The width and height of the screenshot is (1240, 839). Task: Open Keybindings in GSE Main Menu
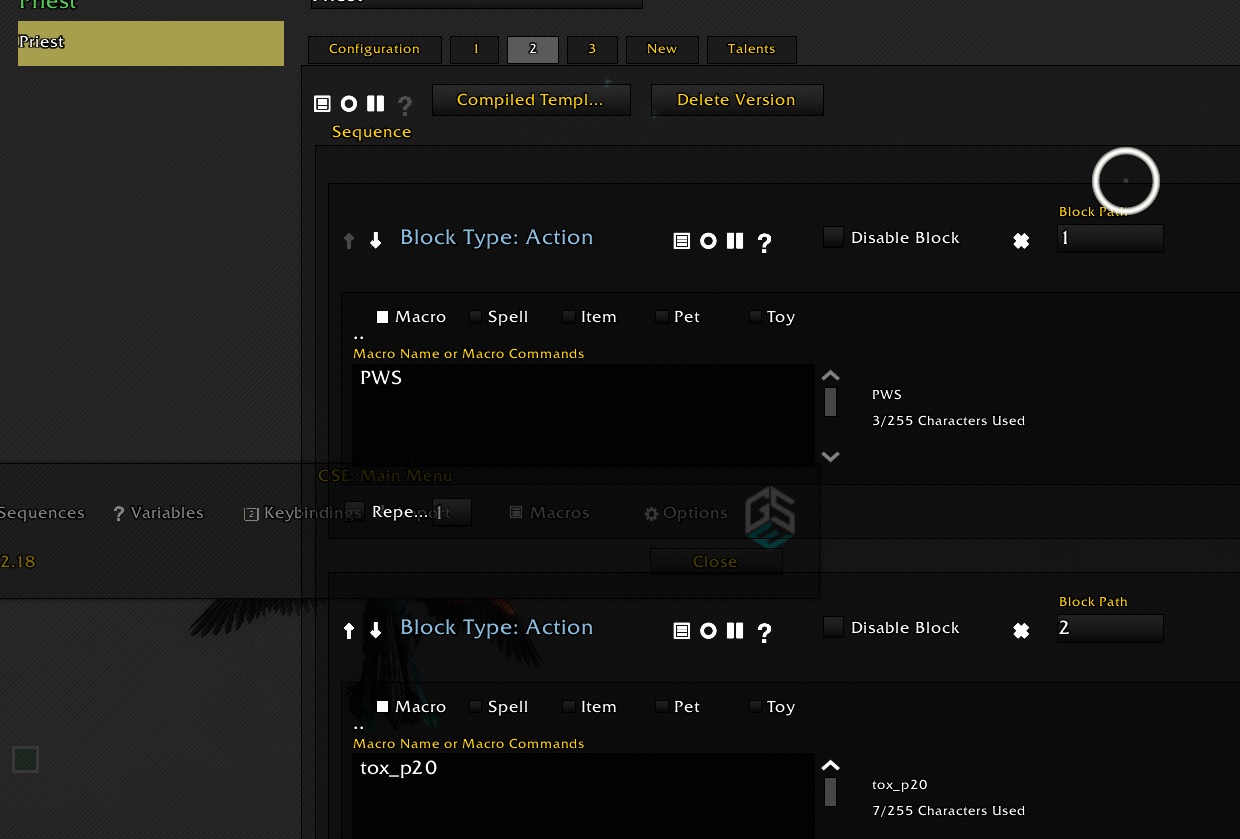coord(303,513)
